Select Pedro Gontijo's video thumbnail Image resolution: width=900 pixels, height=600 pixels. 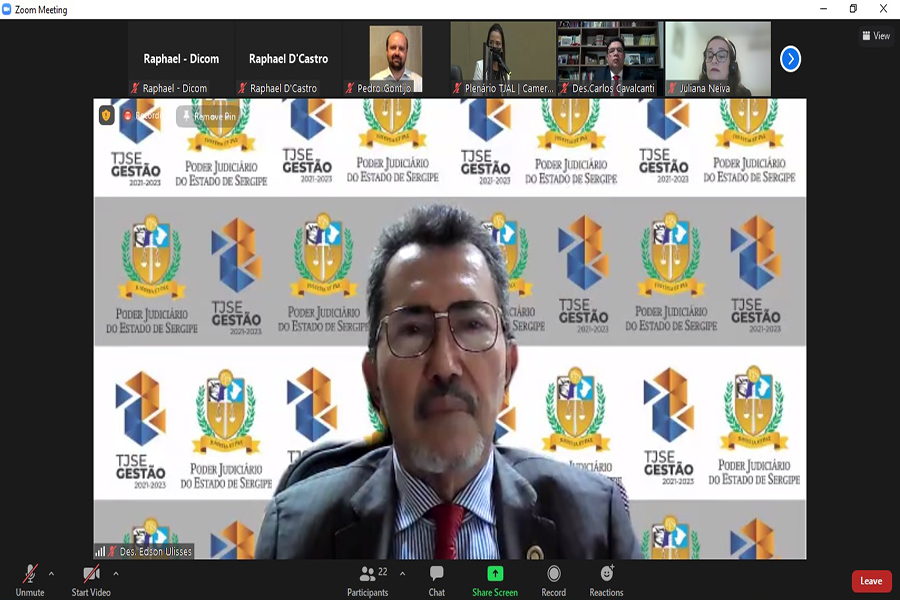[x=395, y=59]
